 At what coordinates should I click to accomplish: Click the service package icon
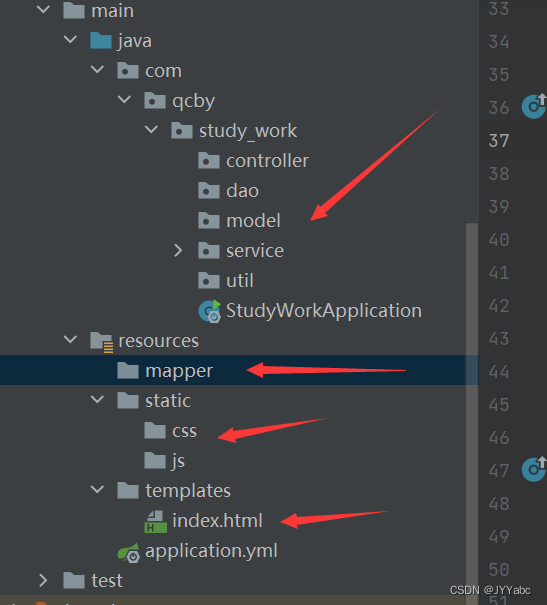click(x=209, y=251)
